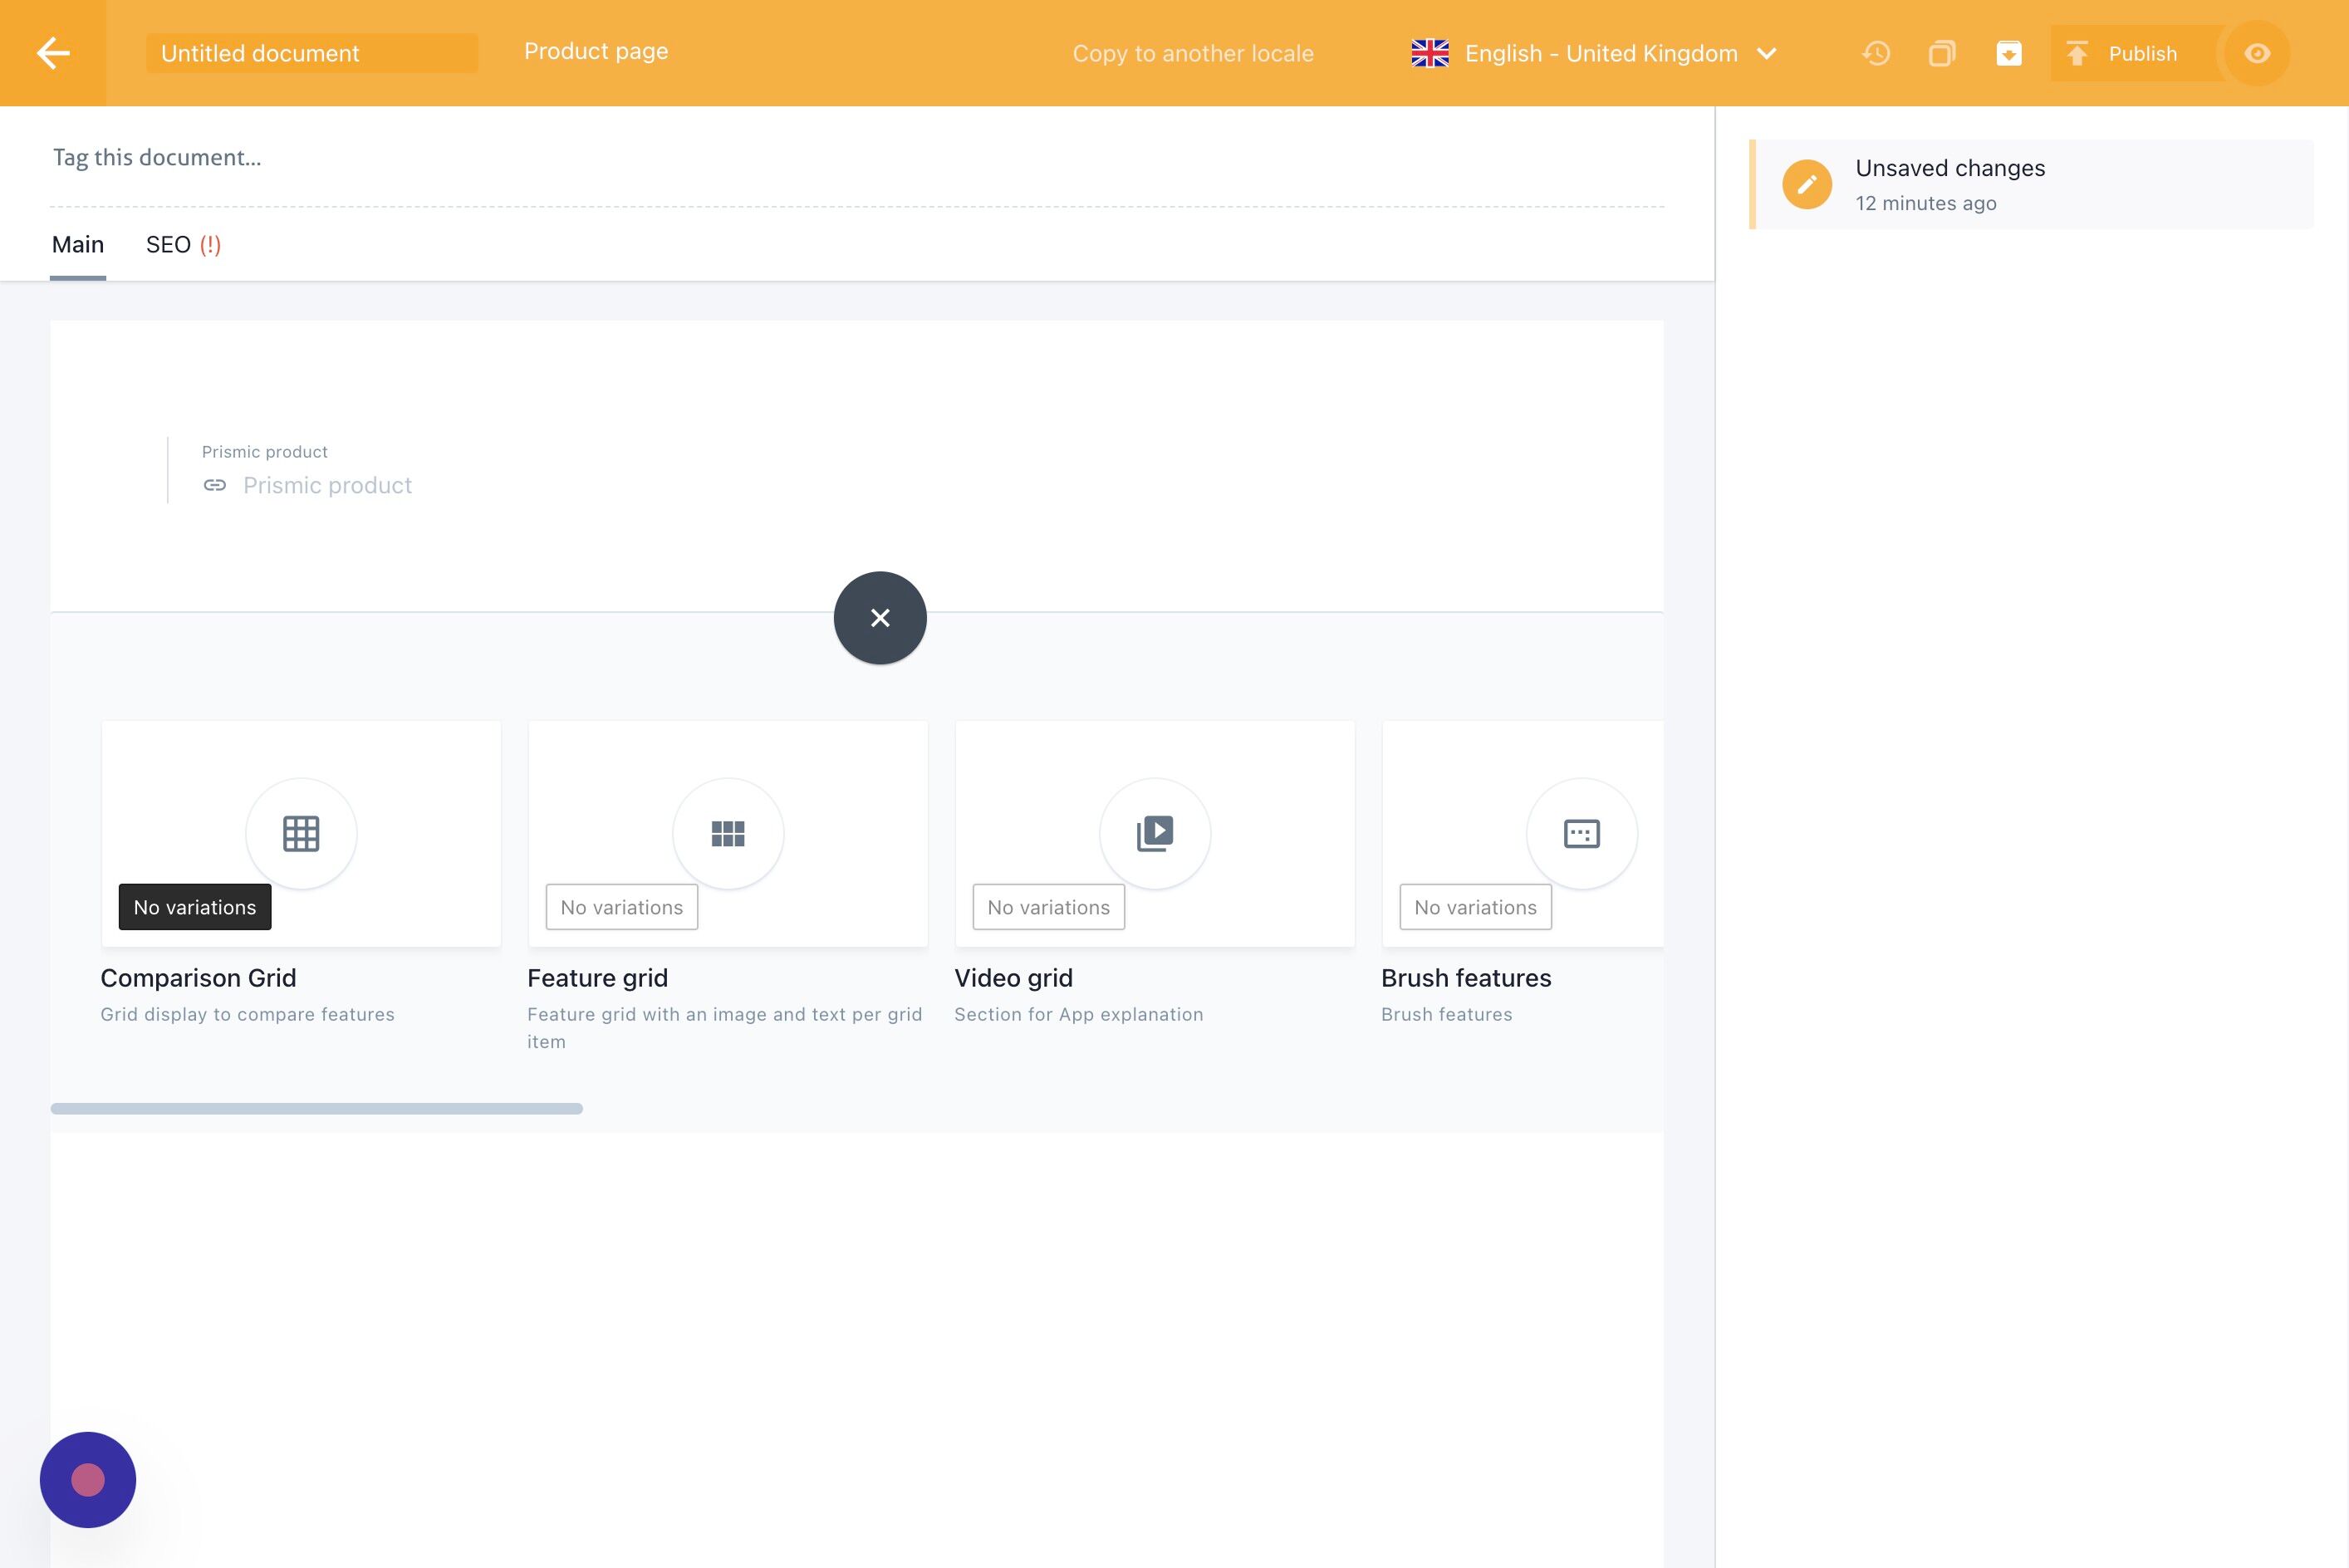Select the Video grid slice icon

(x=1155, y=833)
